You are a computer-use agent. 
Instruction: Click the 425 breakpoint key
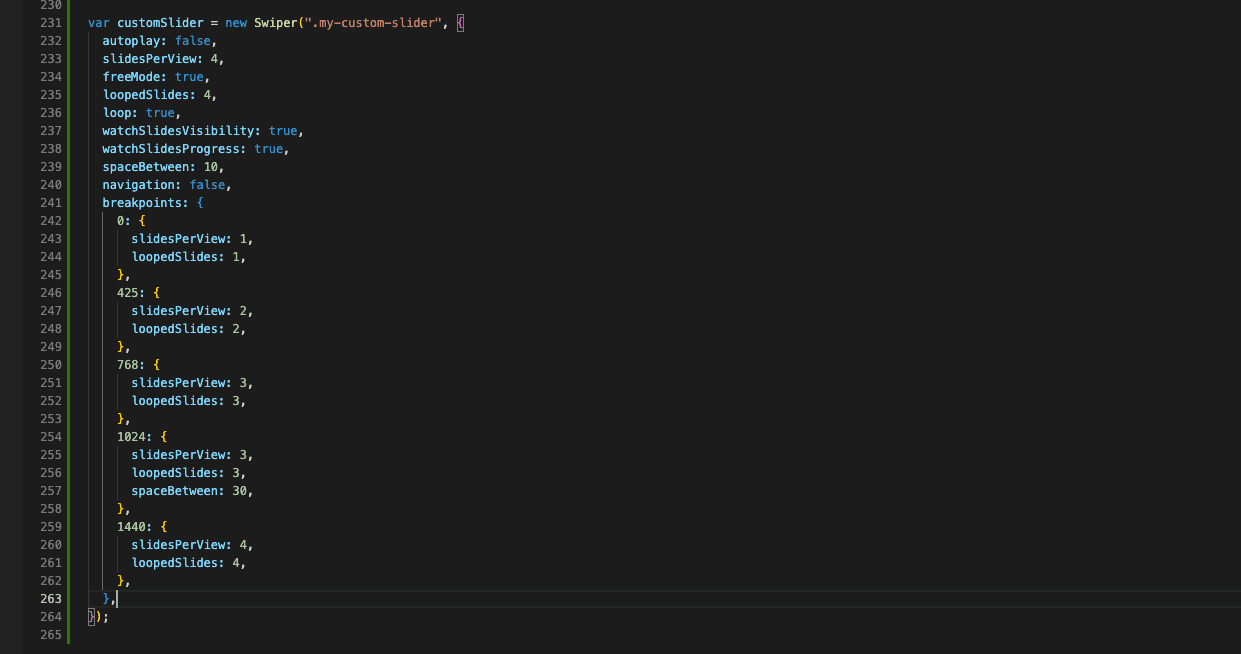click(128, 293)
